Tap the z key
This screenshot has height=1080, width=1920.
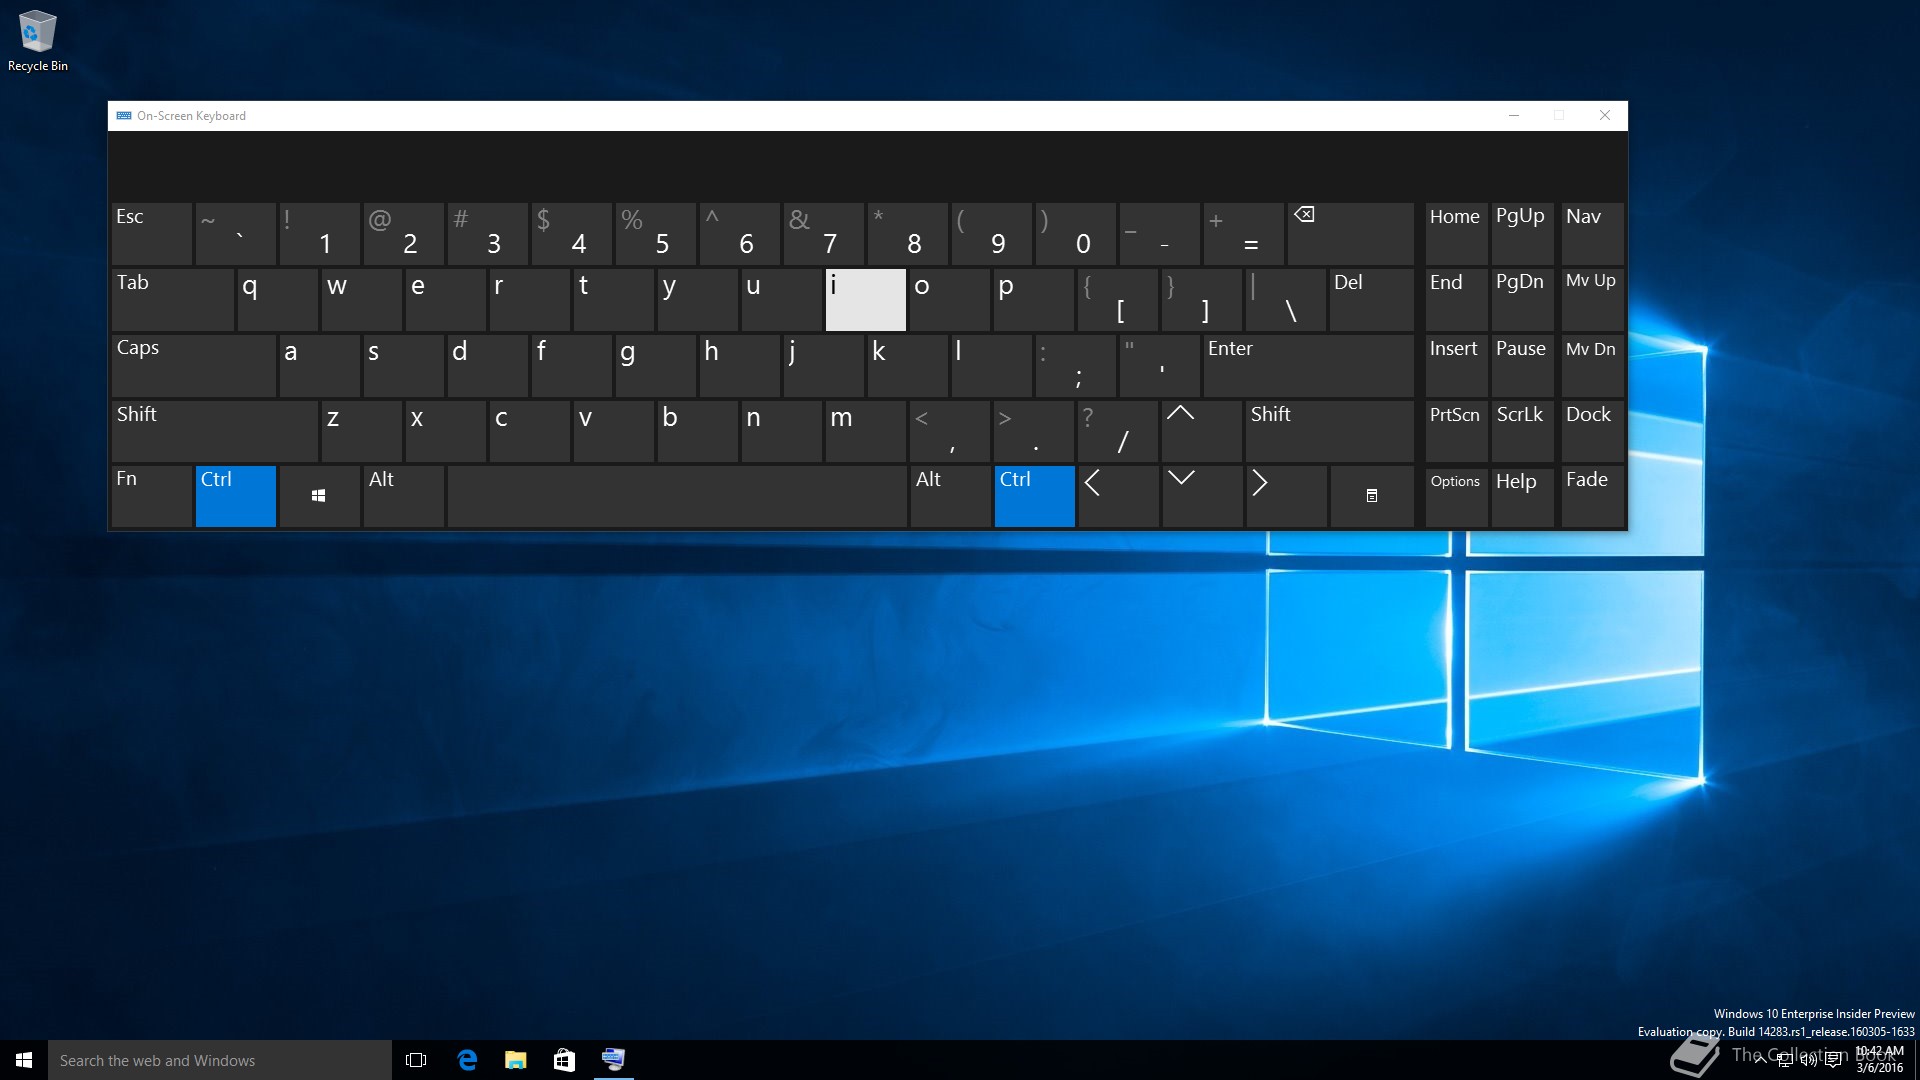tap(362, 431)
